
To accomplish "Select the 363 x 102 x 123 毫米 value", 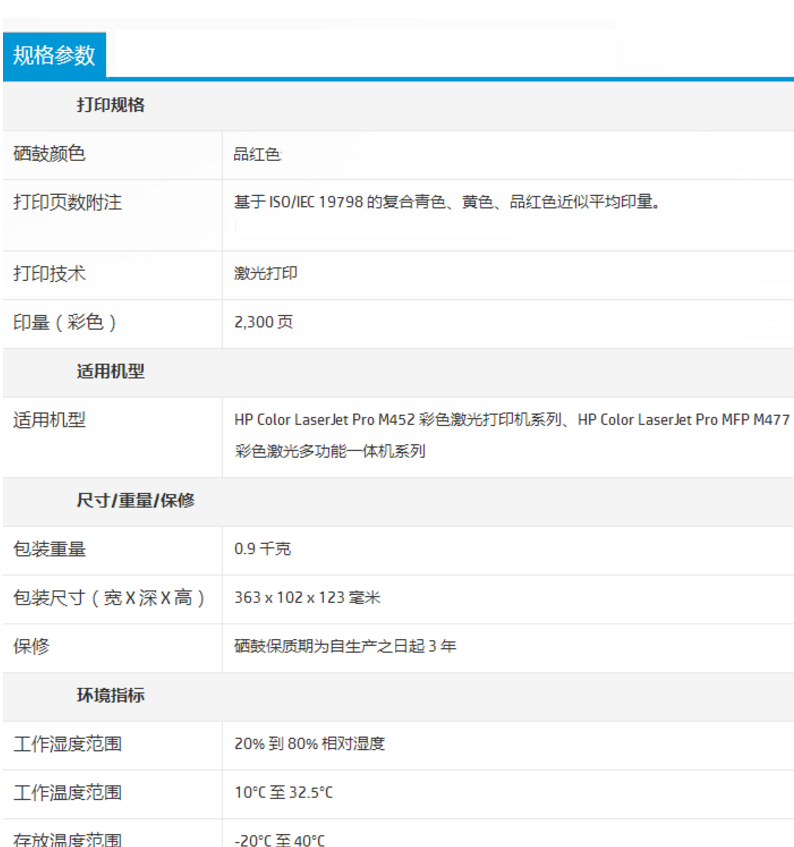I will tap(307, 597).
